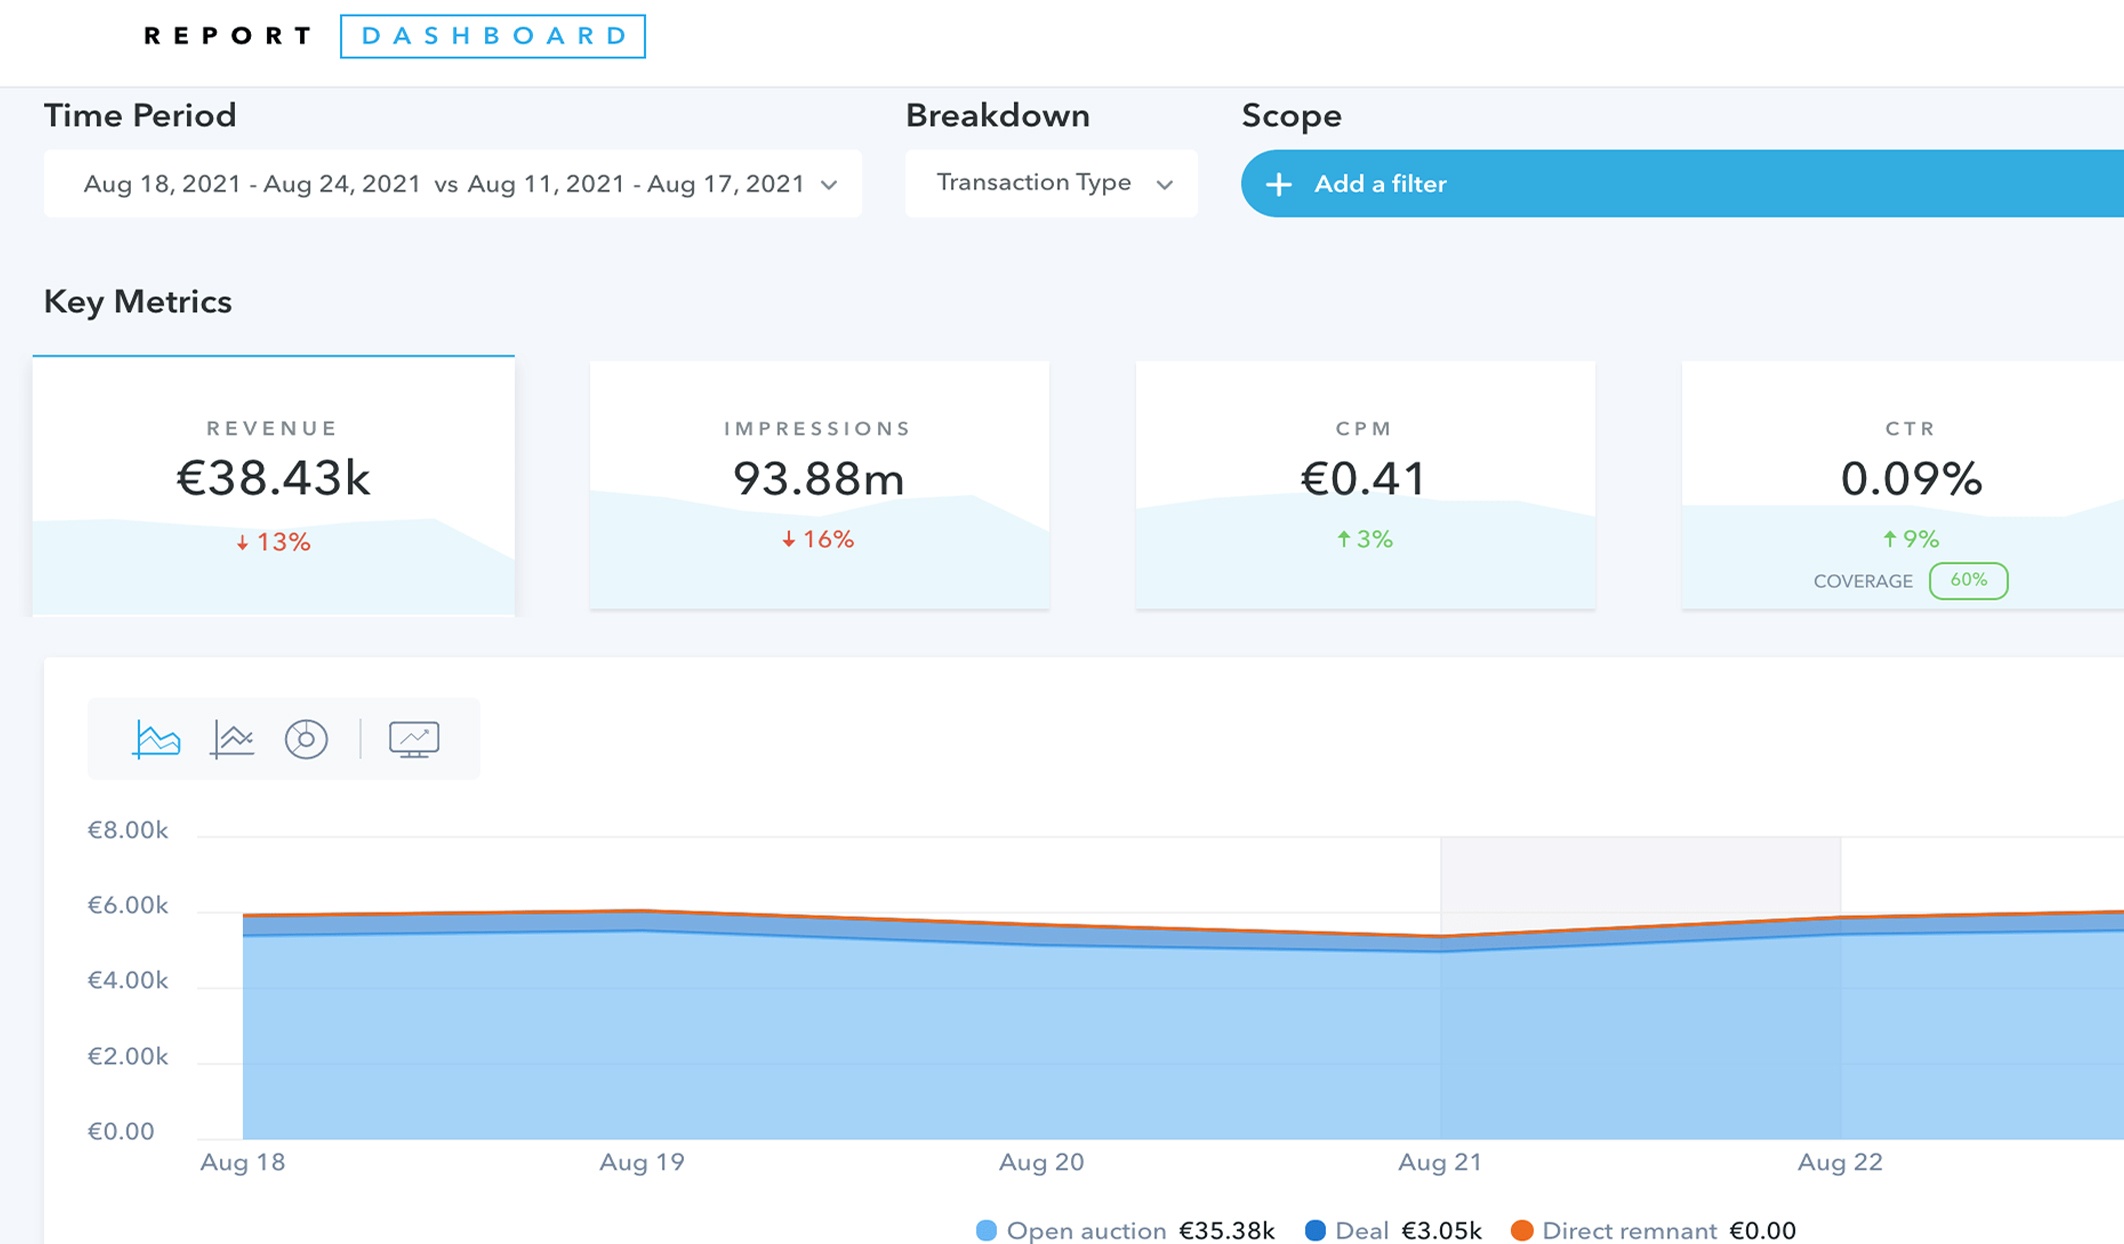Click the 93.88m impressions value
The height and width of the screenshot is (1244, 2124).
pos(819,479)
